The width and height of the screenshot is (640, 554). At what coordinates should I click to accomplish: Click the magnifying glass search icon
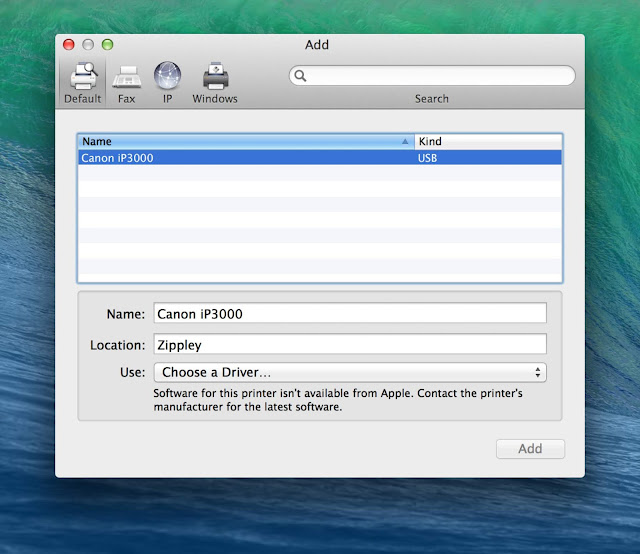[x=300, y=76]
